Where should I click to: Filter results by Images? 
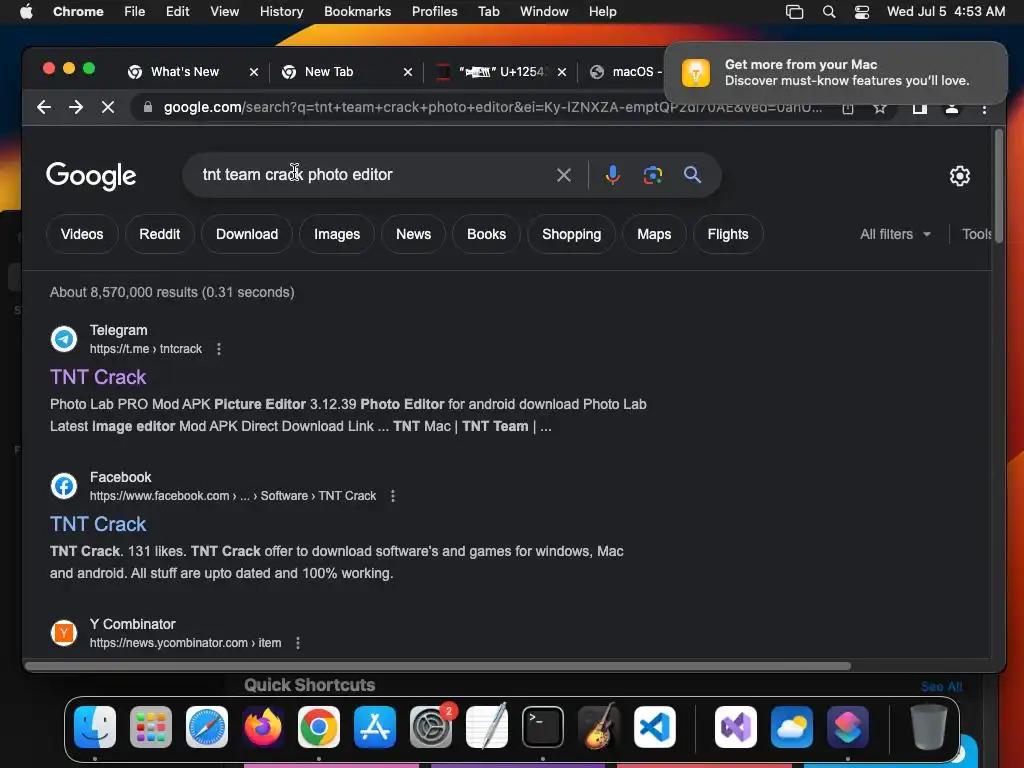[337, 234]
